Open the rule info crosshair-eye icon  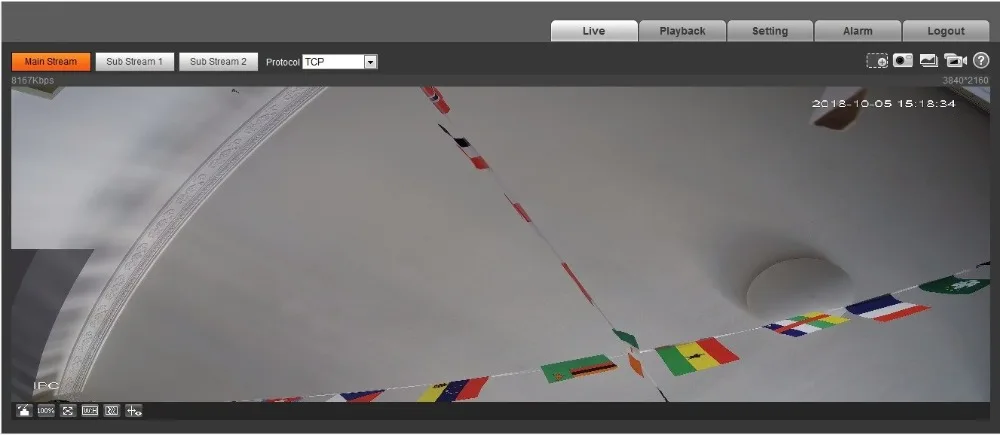(x=134, y=411)
